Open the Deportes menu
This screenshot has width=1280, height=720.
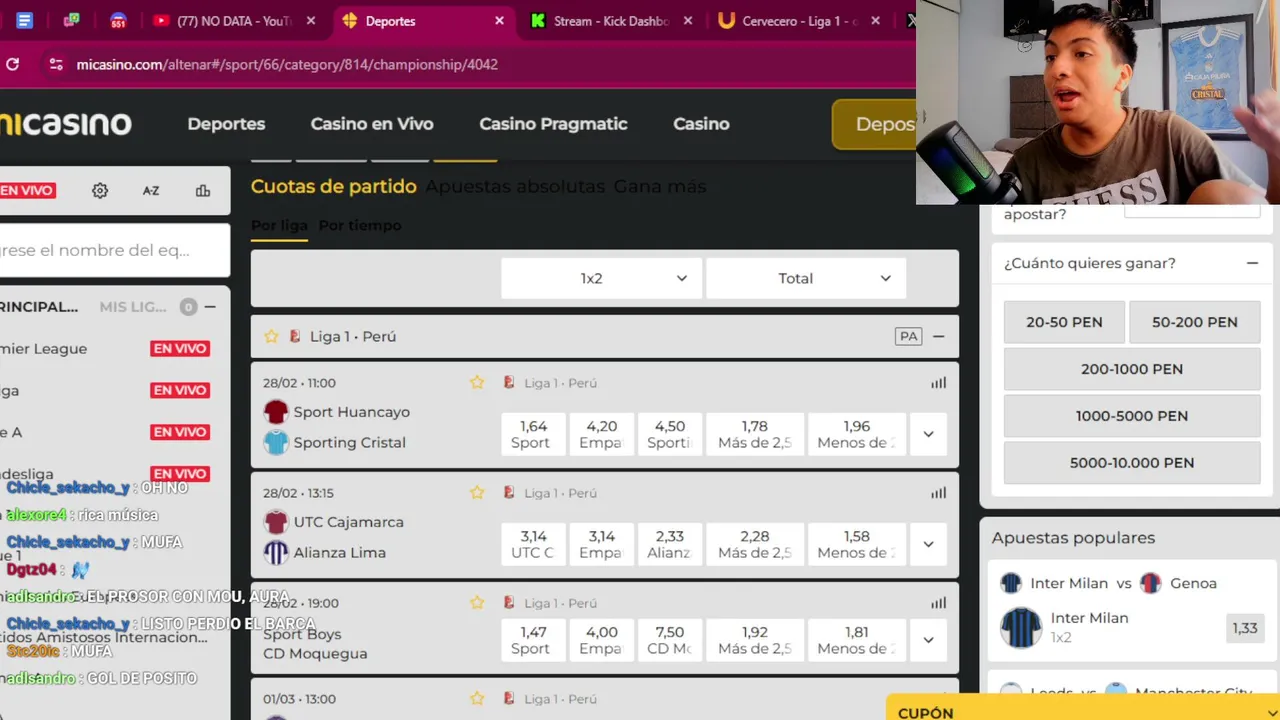coord(226,124)
